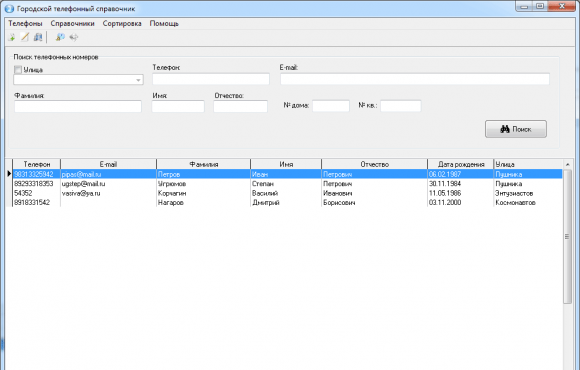The width and height of the screenshot is (580, 370).
Task: Open the Помощь menu
Action: click(x=164, y=23)
